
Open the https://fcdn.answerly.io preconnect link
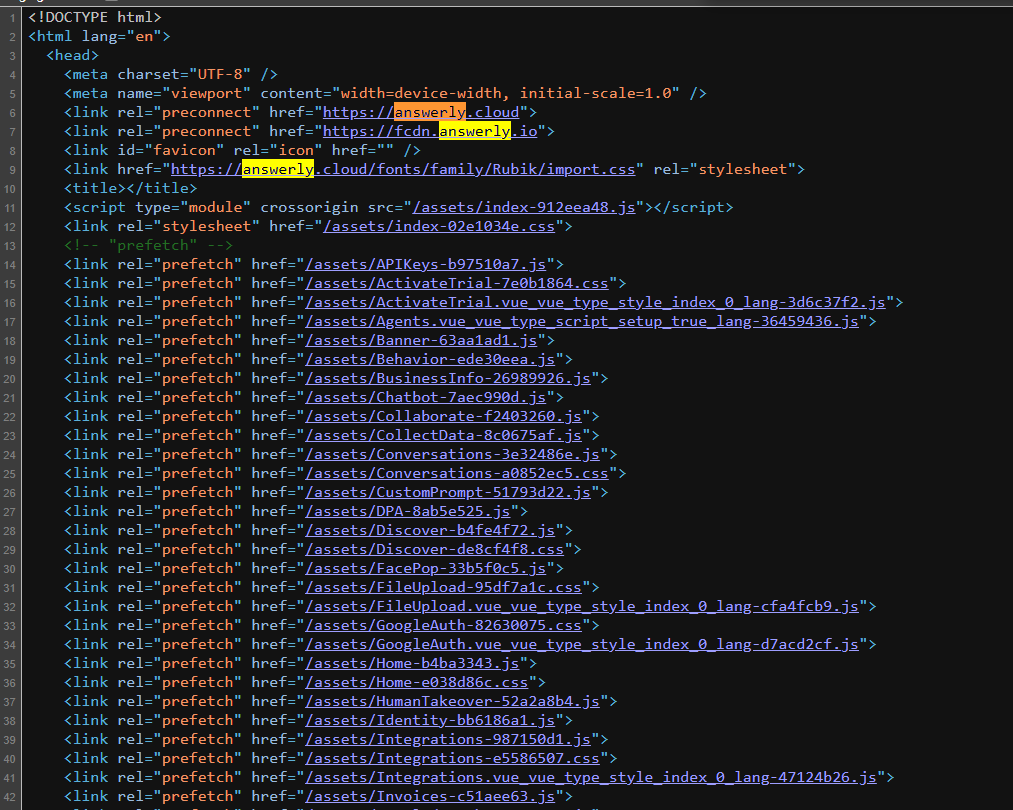click(x=430, y=131)
